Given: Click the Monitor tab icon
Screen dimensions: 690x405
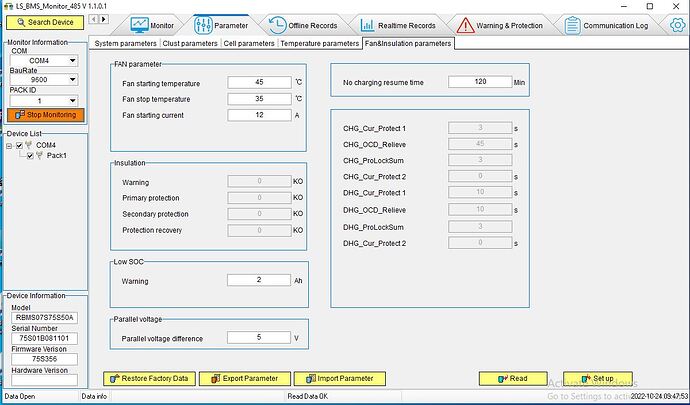Looking at the screenshot, I should click(x=139, y=25).
